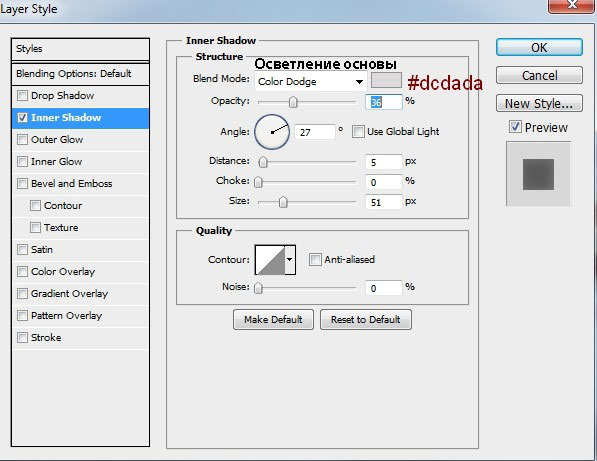Click the Noise slider handle

pos(258,288)
